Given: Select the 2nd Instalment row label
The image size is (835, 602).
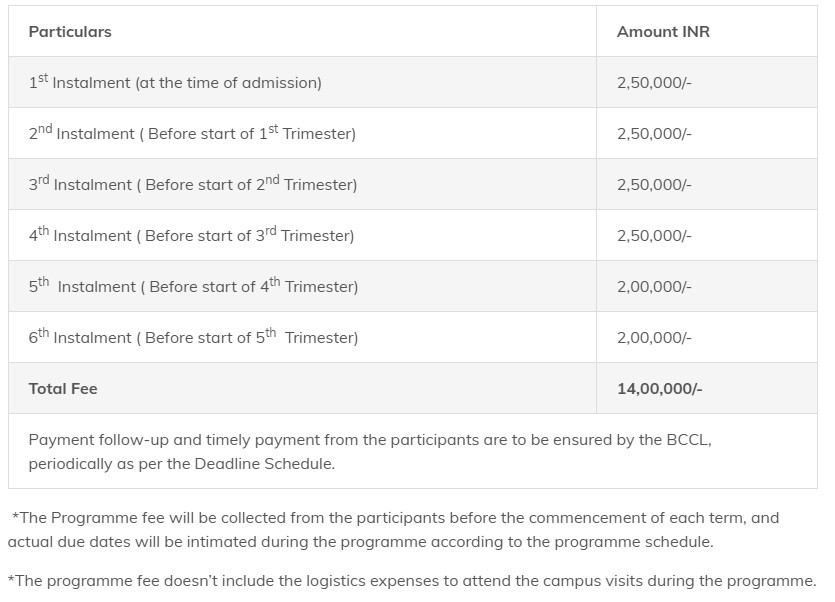Looking at the screenshot, I should pos(192,133).
